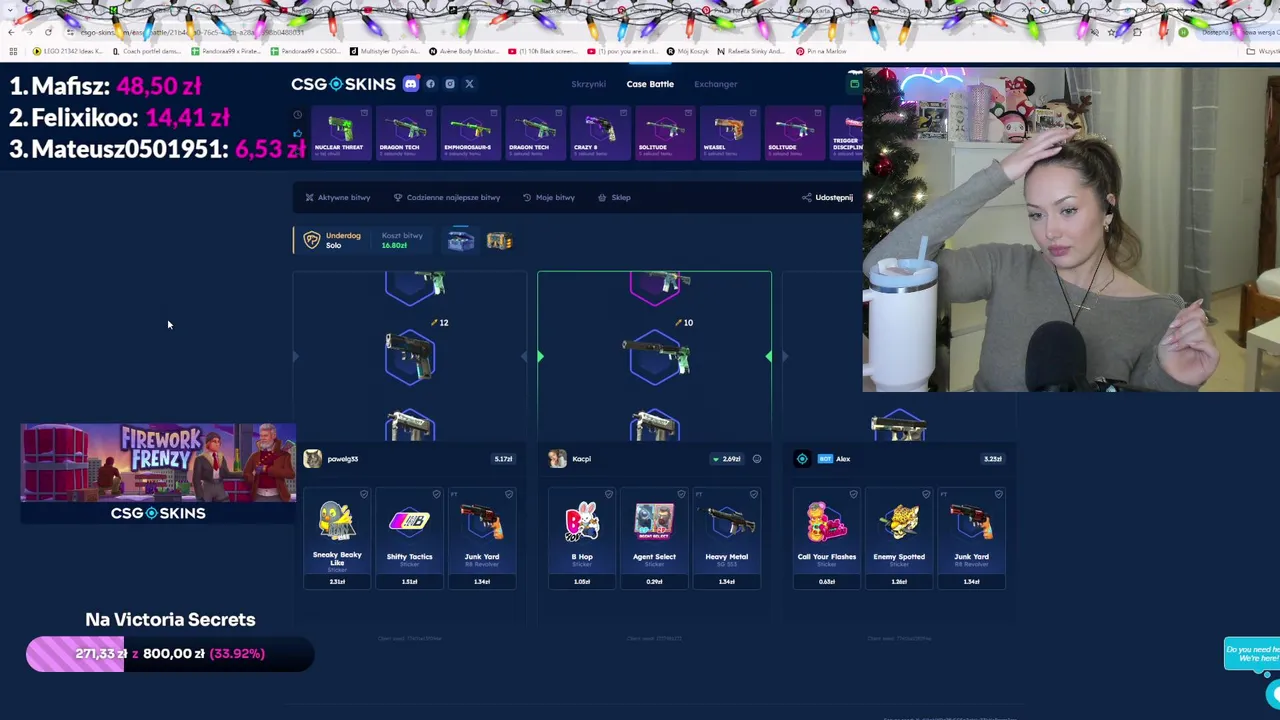Click the shield icon on Call Your Flashes card
Viewport: 1280px width, 720px height.
click(x=853, y=494)
